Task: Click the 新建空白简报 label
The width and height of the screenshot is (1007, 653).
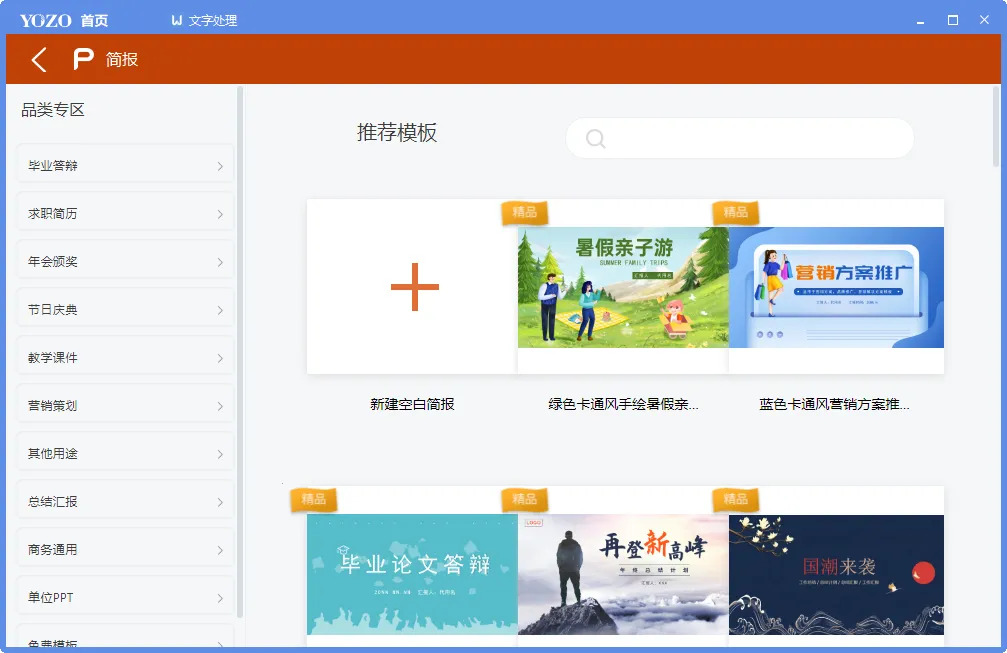Action: click(x=412, y=404)
